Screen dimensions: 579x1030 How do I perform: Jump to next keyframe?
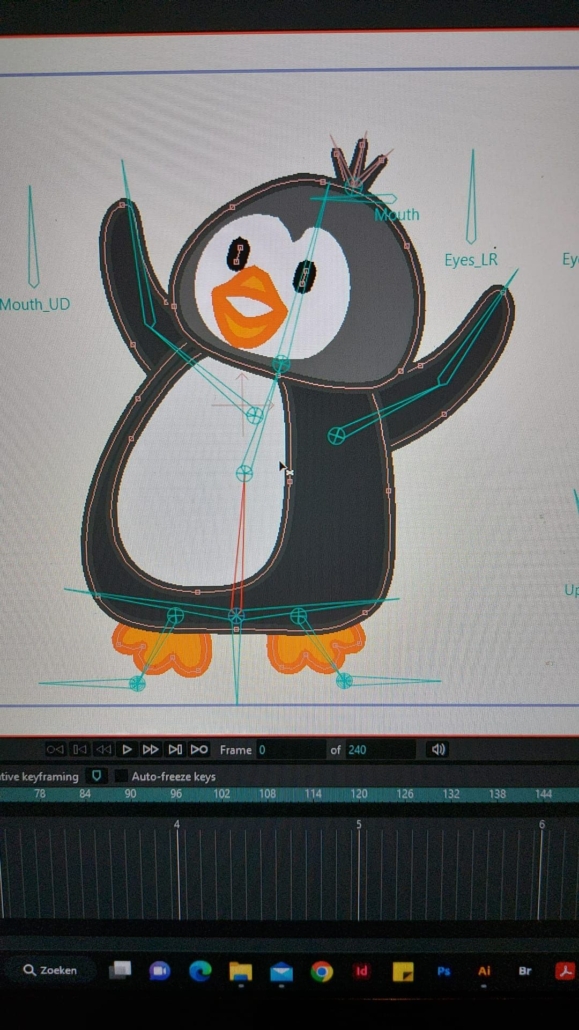[x=175, y=750]
